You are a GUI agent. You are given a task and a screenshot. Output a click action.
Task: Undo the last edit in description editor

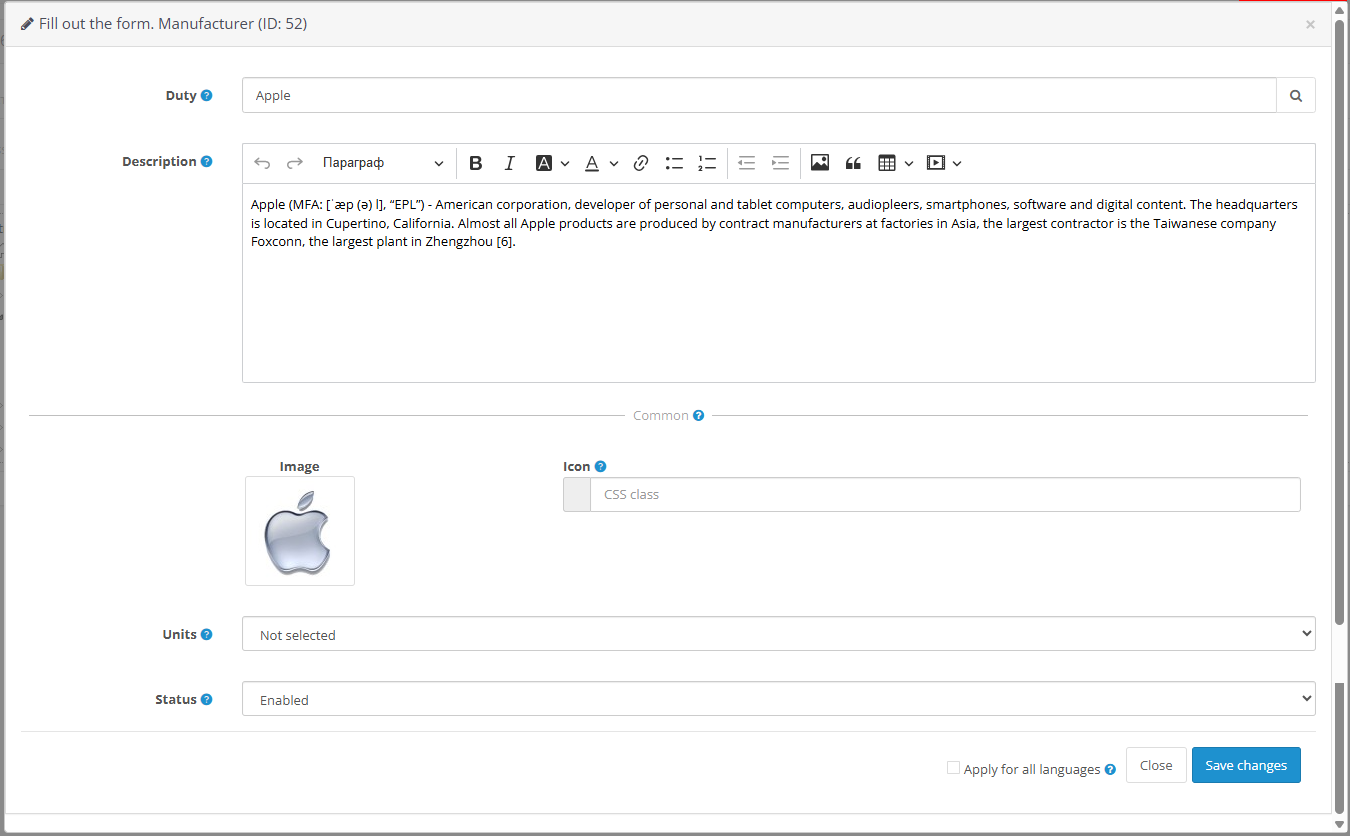[x=262, y=163]
